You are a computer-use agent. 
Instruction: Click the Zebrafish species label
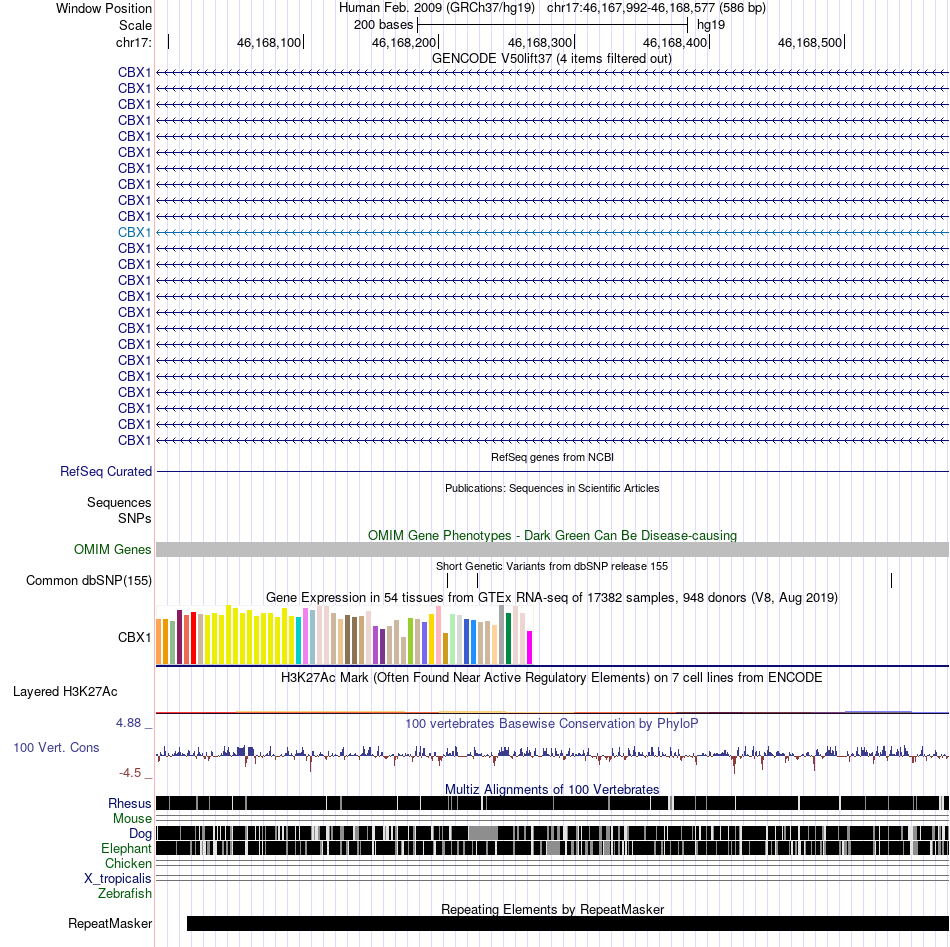(125, 893)
